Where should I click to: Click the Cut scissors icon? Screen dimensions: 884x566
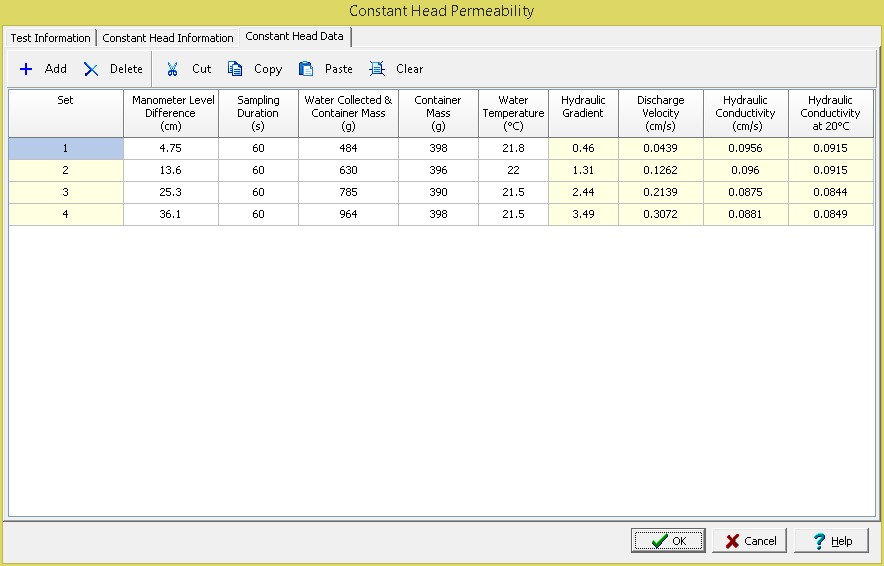[173, 69]
